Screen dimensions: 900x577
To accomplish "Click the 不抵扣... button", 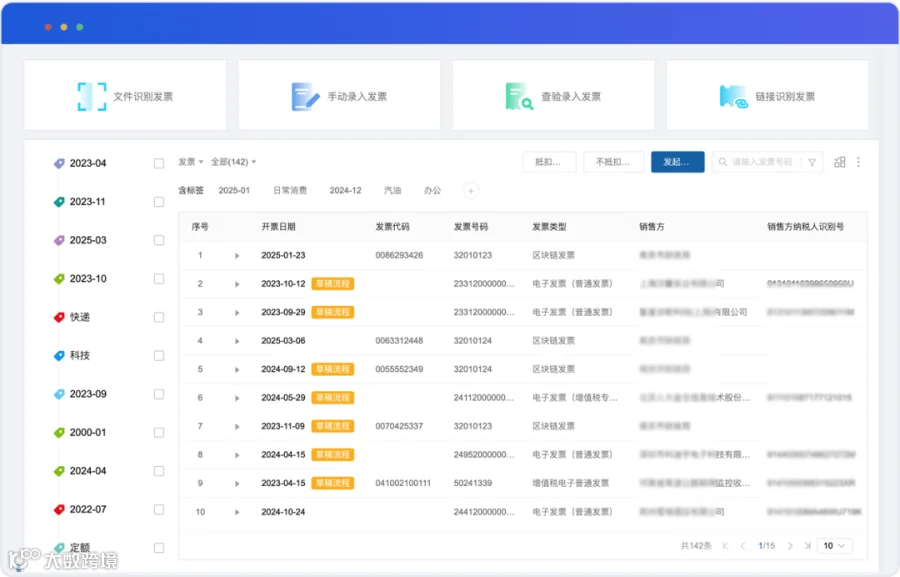I will (x=613, y=162).
